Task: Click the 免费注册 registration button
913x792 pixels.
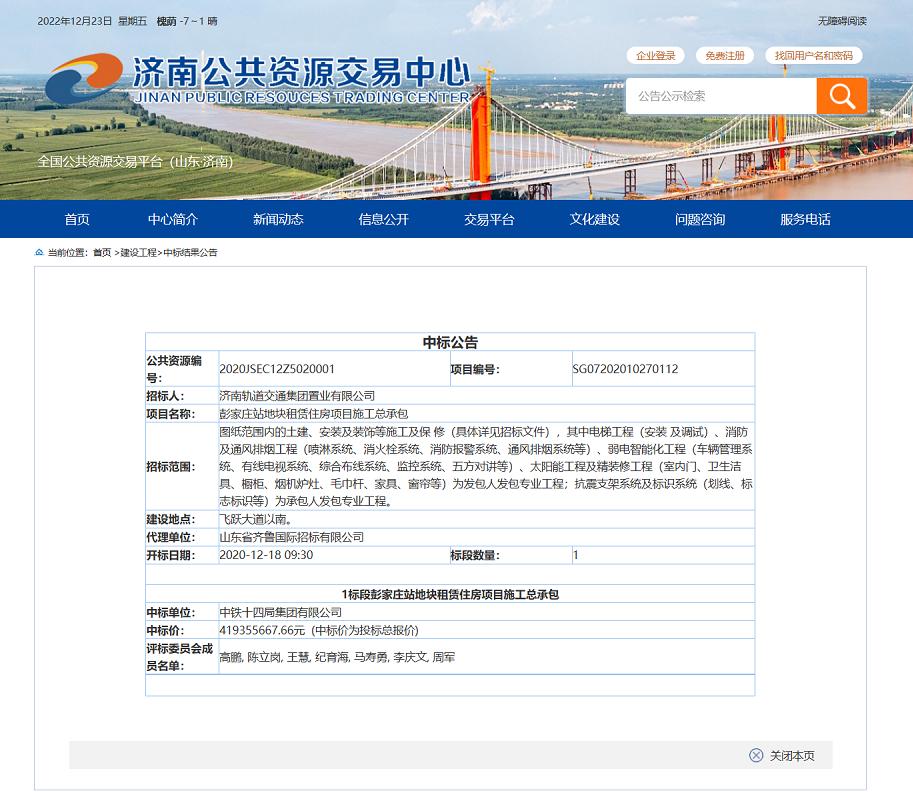Action: point(725,56)
